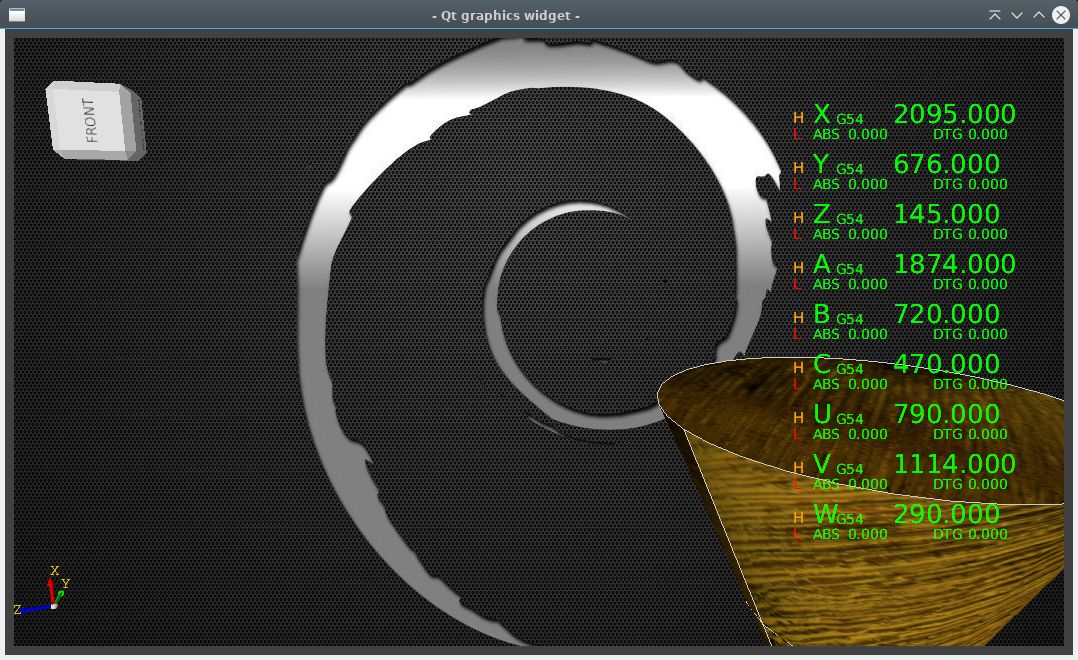Select the A axis letter label

pos(822,264)
